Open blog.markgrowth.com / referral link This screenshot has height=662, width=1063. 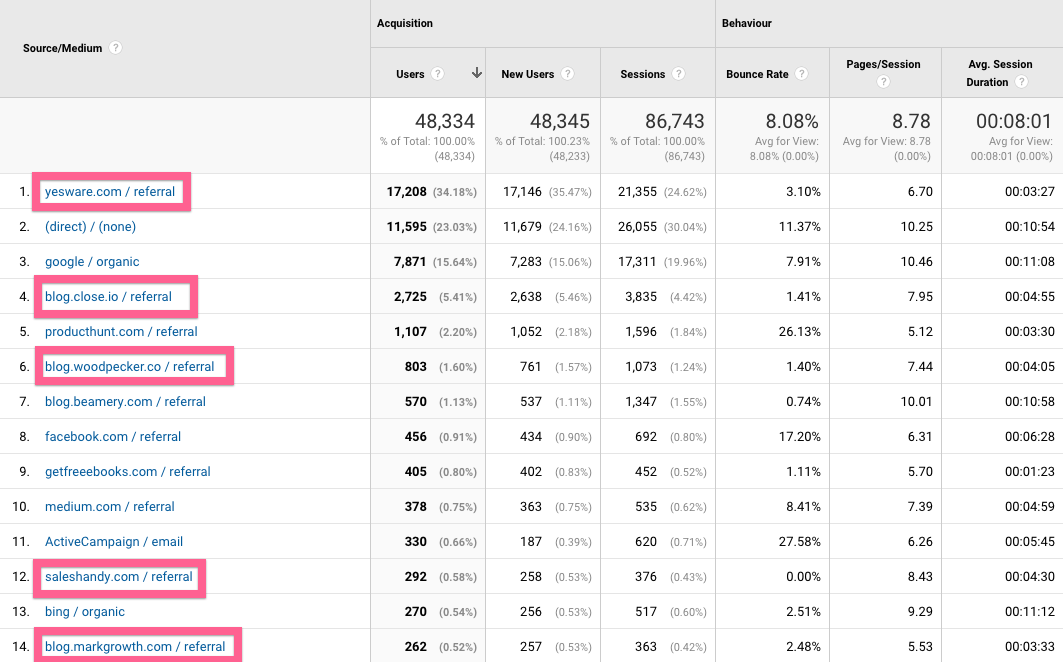135,646
